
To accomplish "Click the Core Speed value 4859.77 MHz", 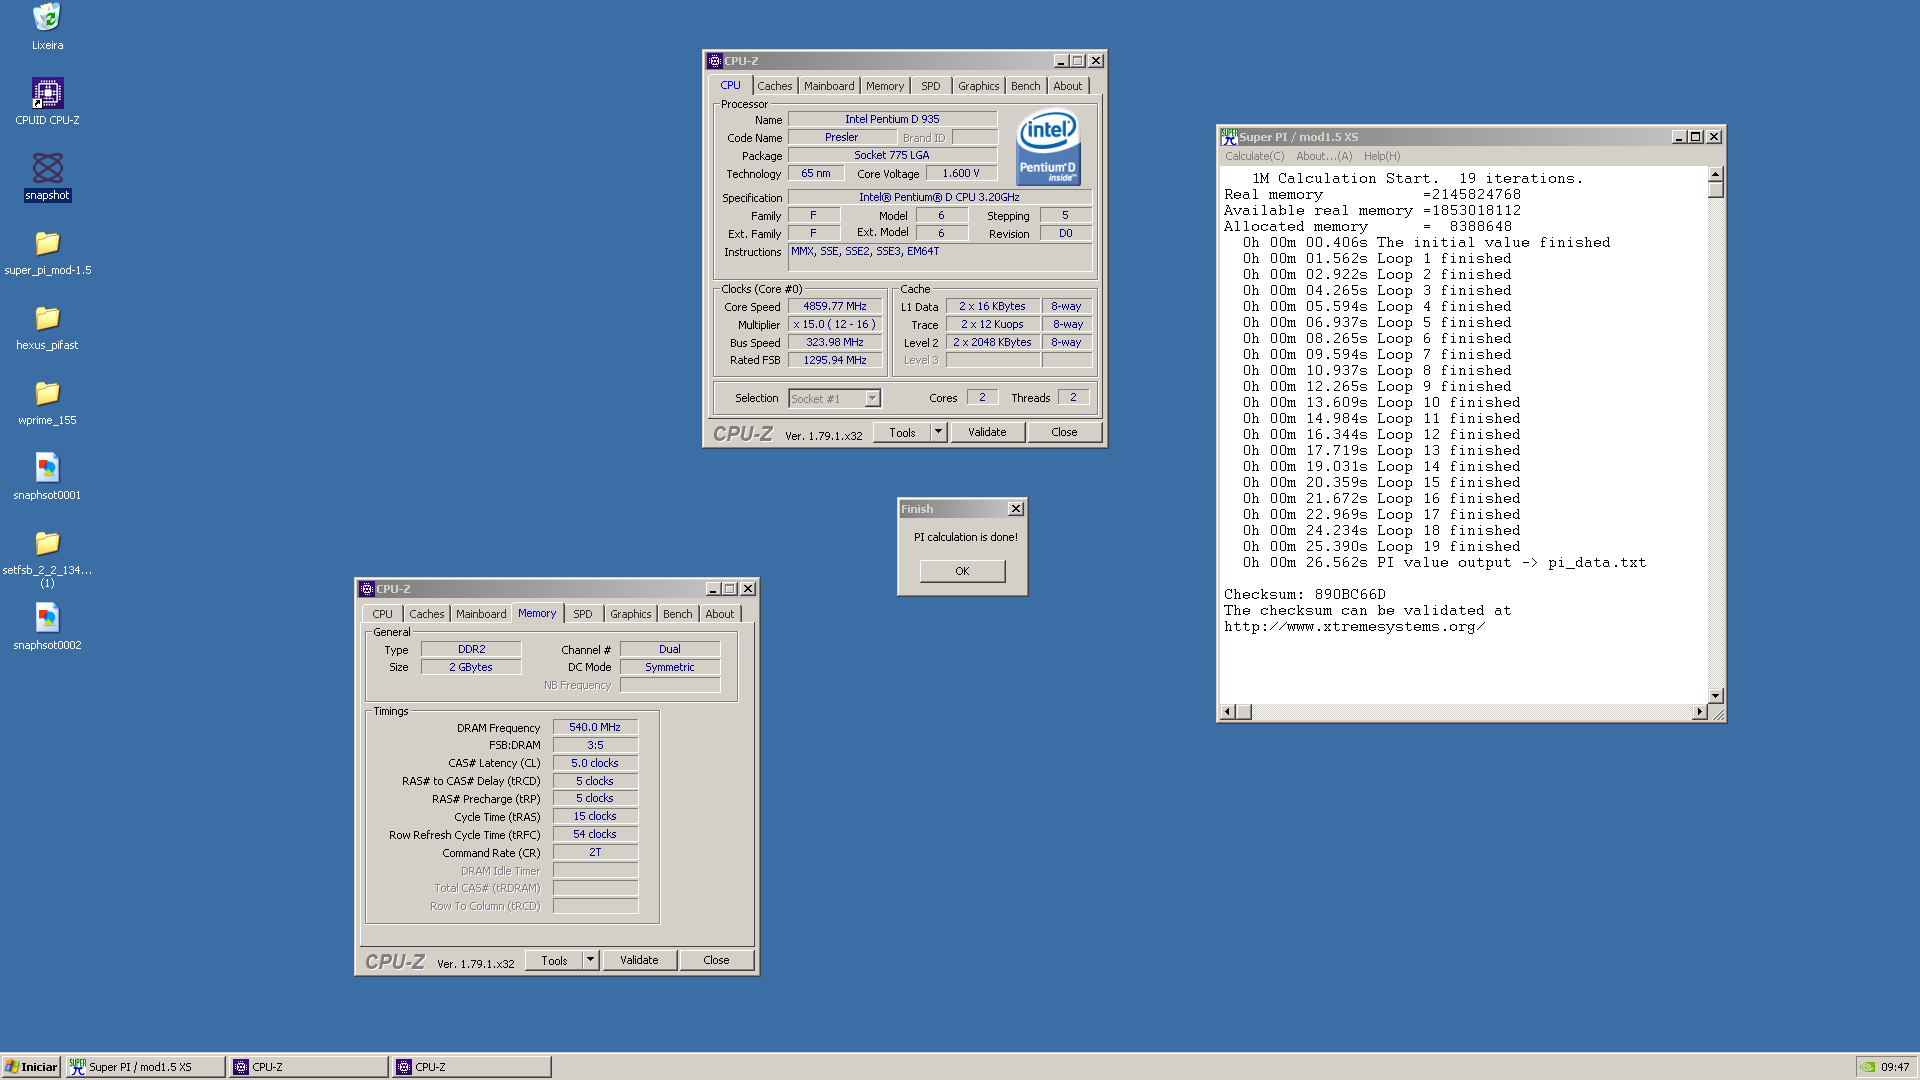I will click(x=835, y=307).
